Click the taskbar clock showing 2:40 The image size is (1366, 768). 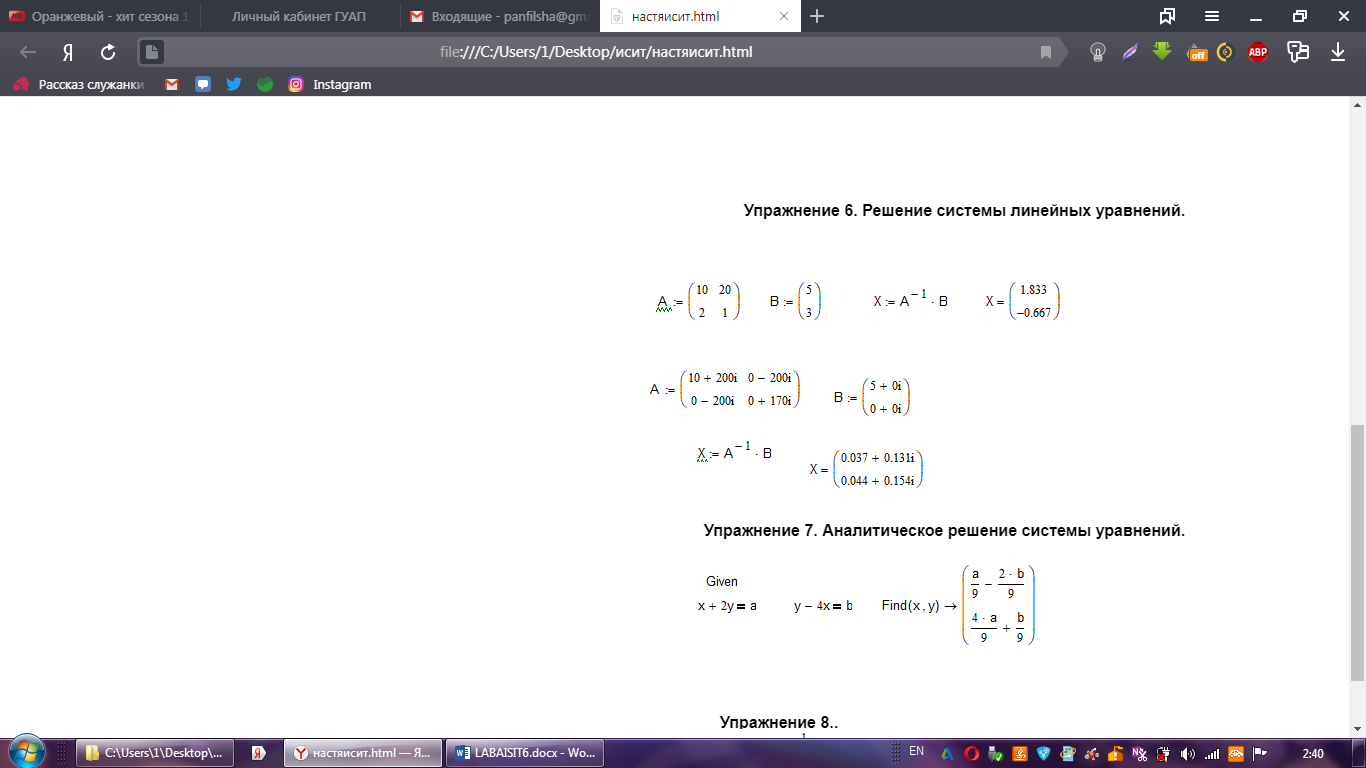click(x=1313, y=754)
